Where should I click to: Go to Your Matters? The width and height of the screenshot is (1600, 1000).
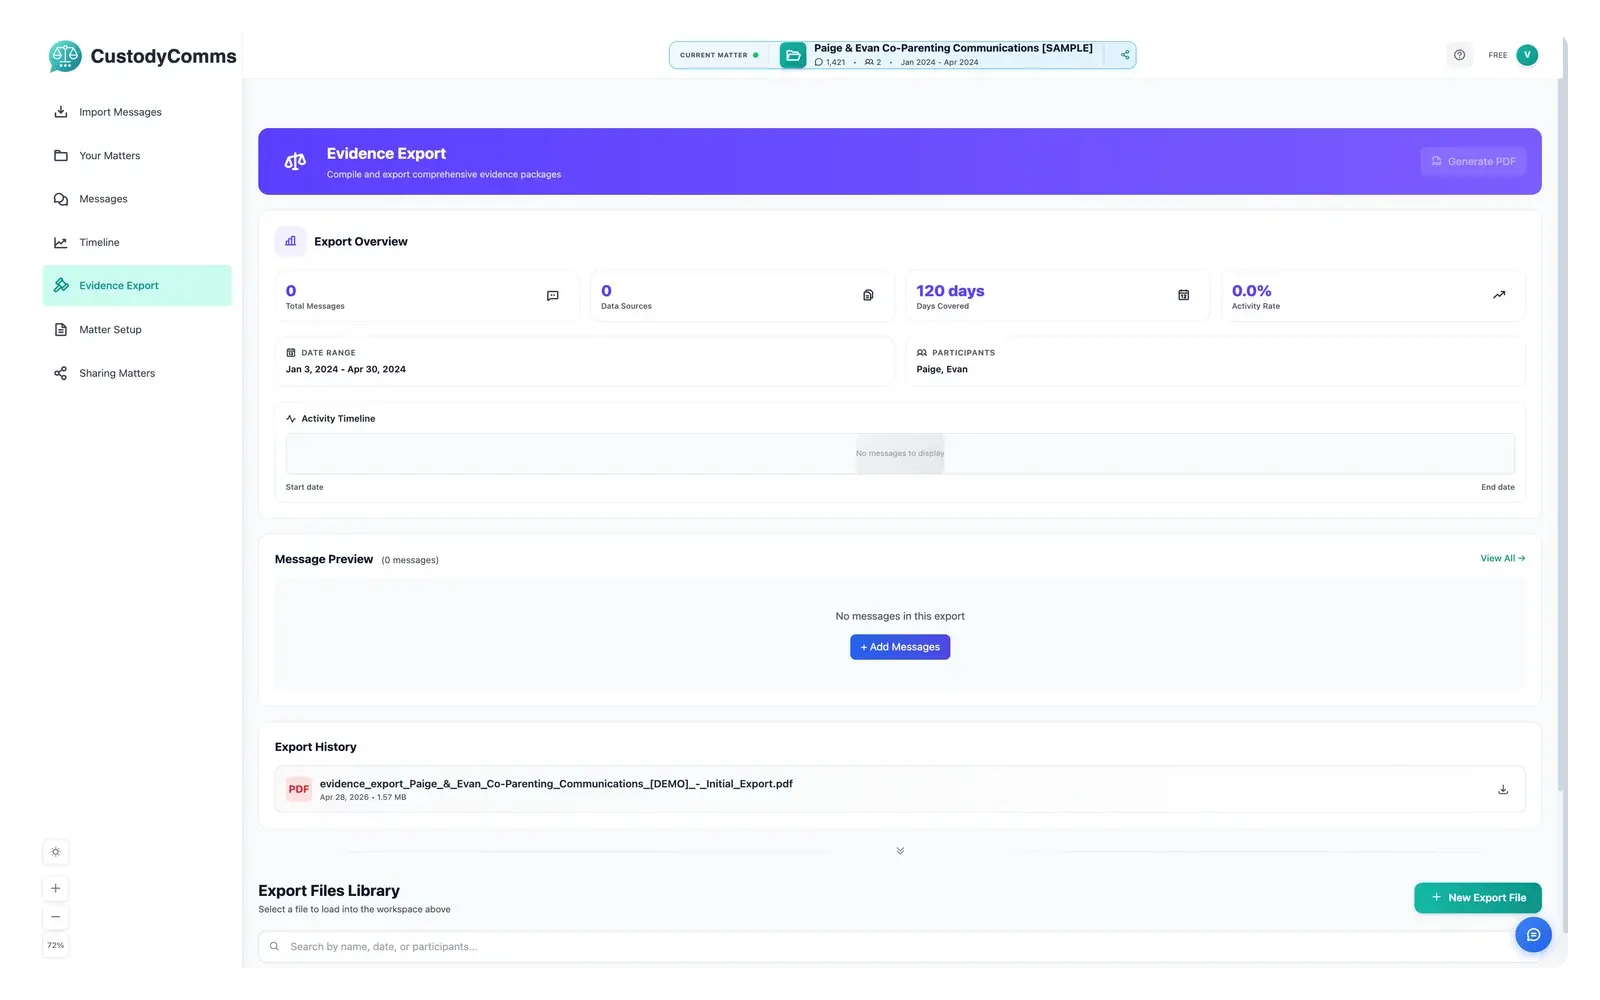(x=137, y=156)
